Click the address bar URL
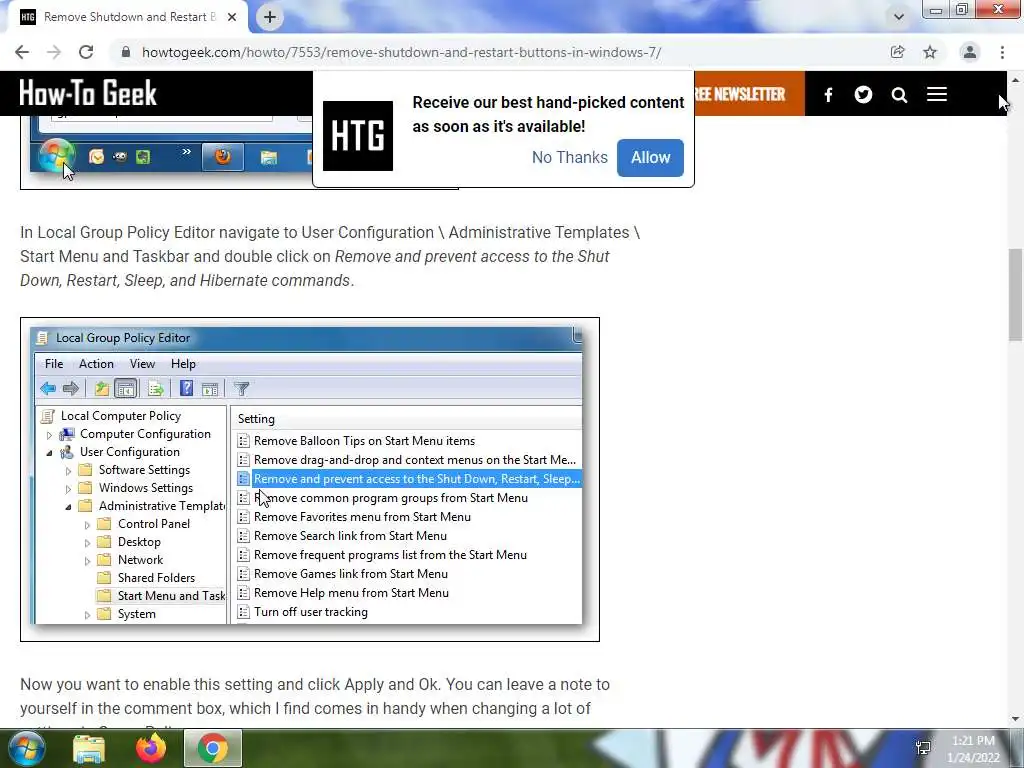Image resolution: width=1024 pixels, height=768 pixels. 402,52
